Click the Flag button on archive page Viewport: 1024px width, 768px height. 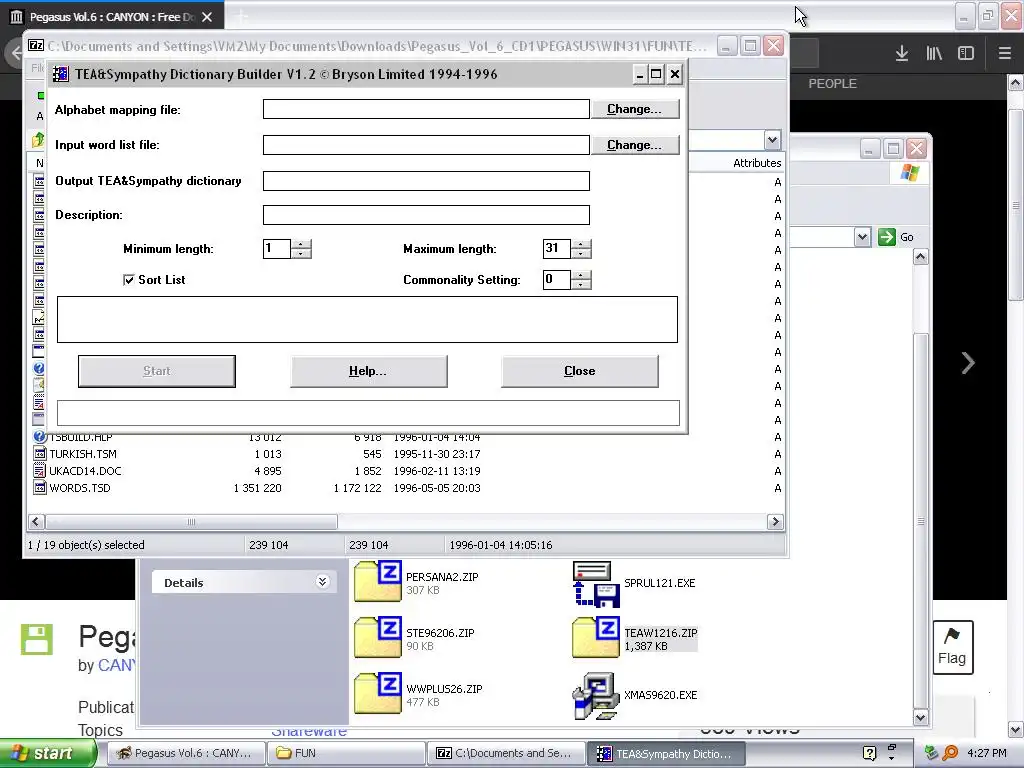952,647
